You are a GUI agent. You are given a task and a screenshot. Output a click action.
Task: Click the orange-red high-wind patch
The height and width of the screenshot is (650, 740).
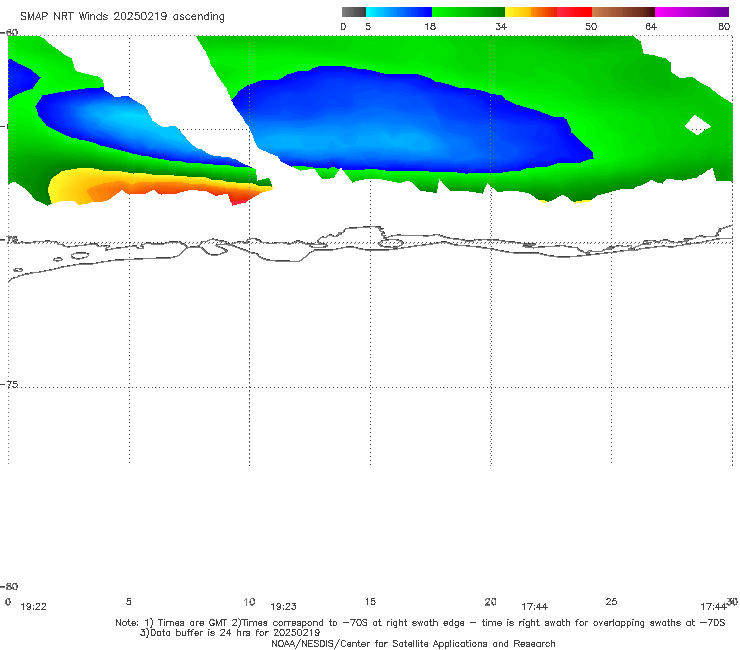(x=179, y=189)
